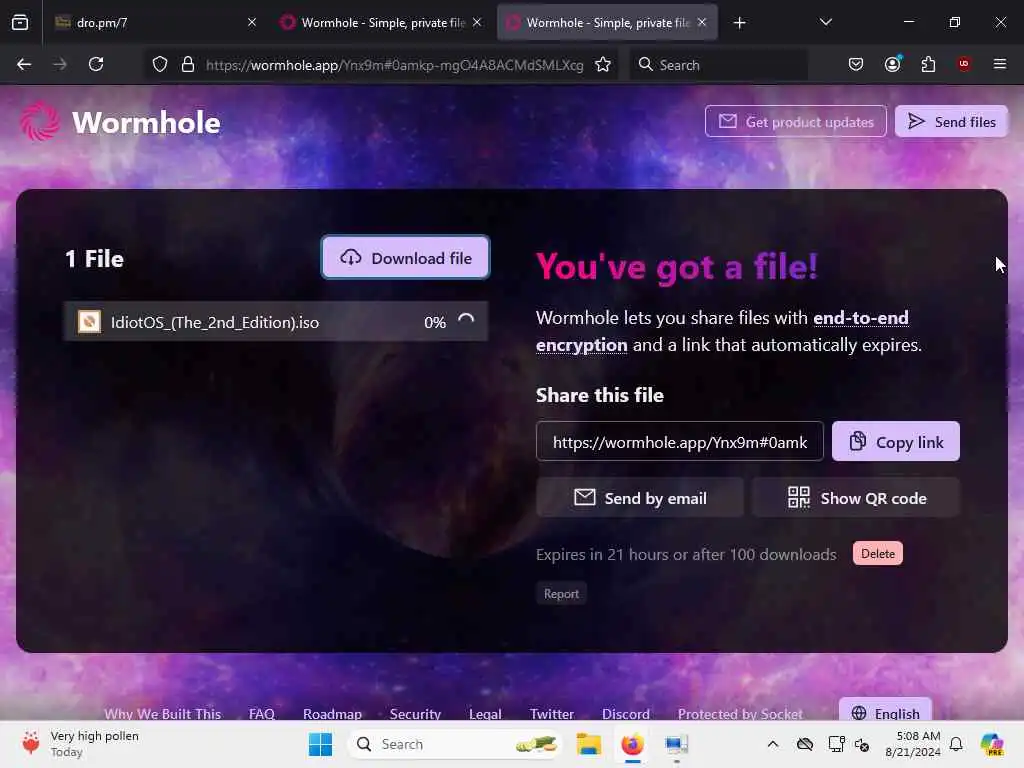Click the site lock icon
1024x768 pixels.
tap(188, 64)
